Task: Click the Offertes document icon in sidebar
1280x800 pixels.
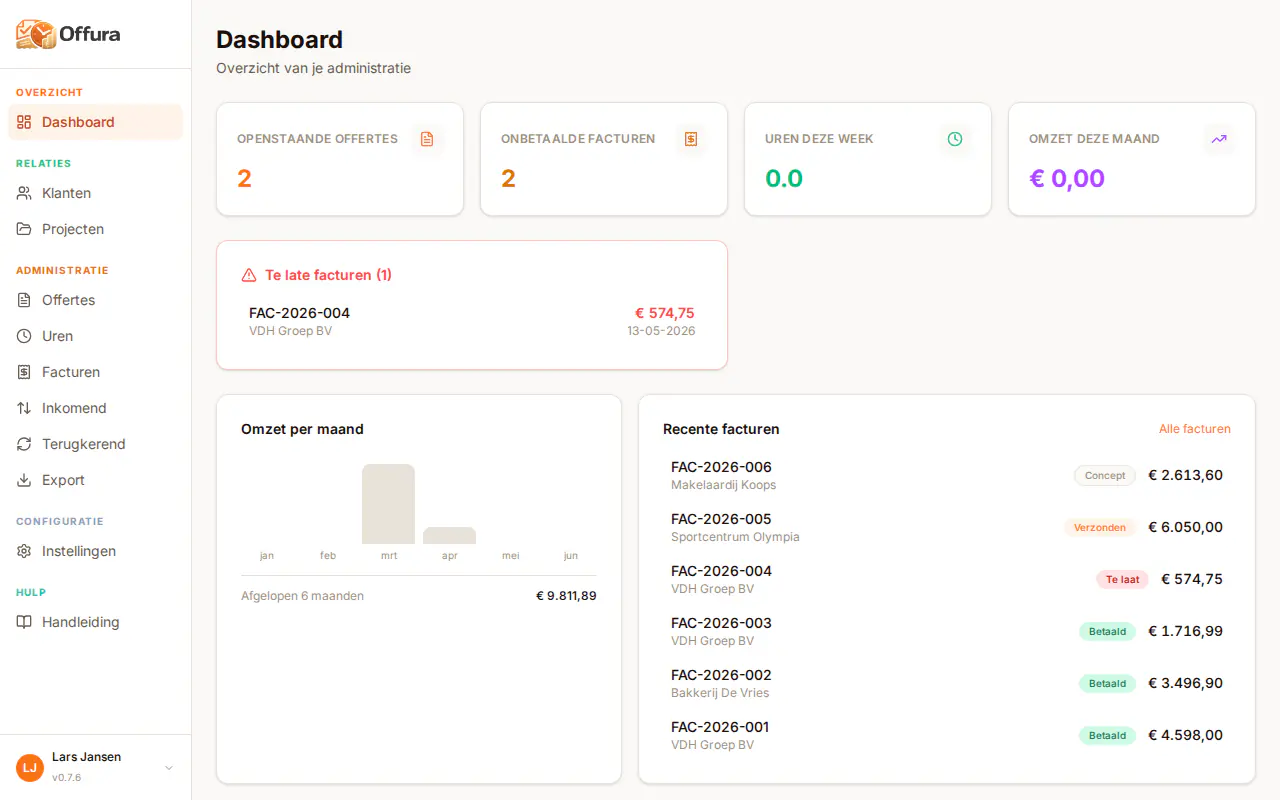Action: click(24, 300)
